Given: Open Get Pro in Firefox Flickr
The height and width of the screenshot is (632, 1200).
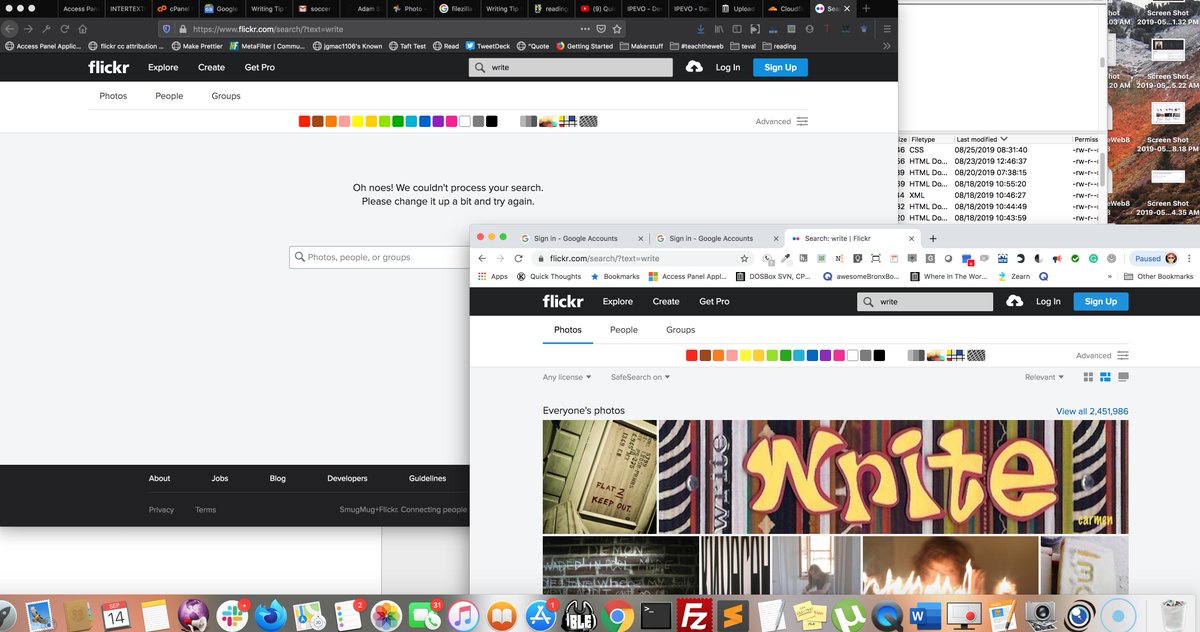Looking at the screenshot, I should (x=260, y=67).
